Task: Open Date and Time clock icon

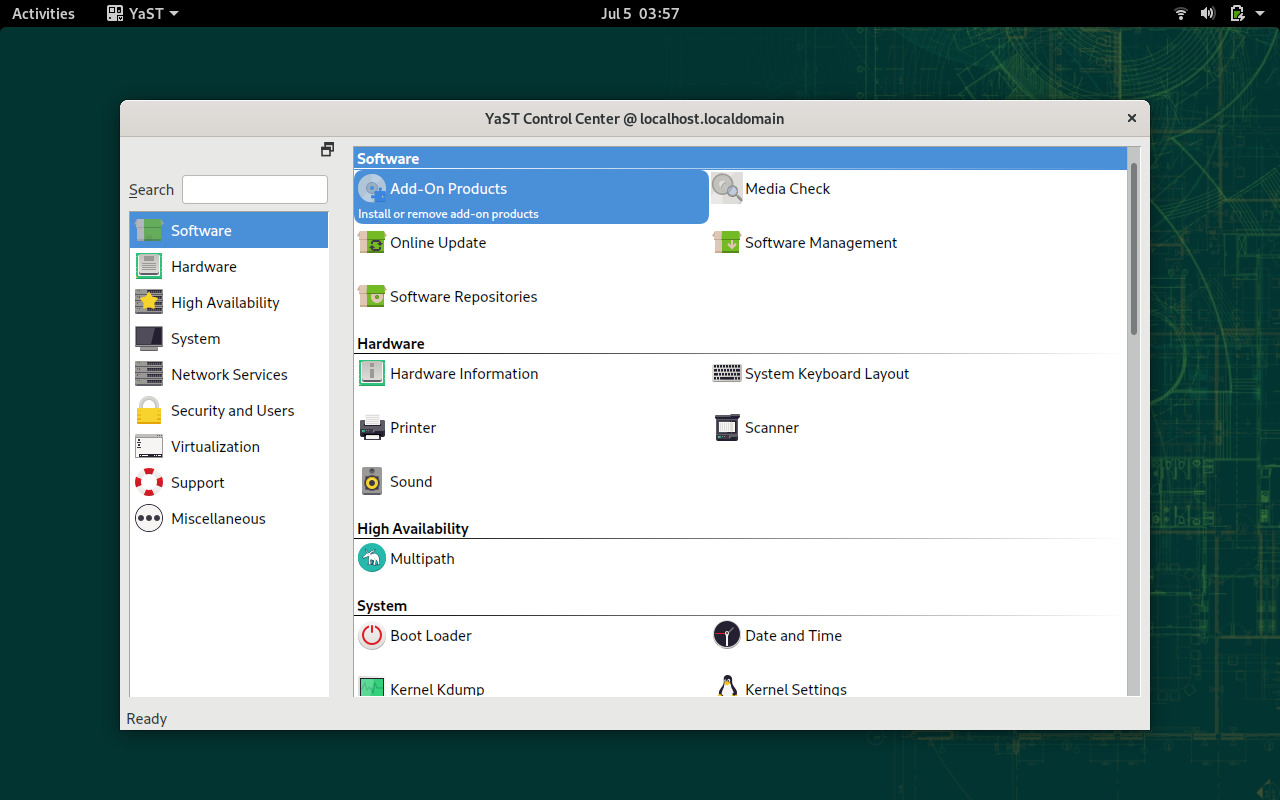Action: coord(727,636)
